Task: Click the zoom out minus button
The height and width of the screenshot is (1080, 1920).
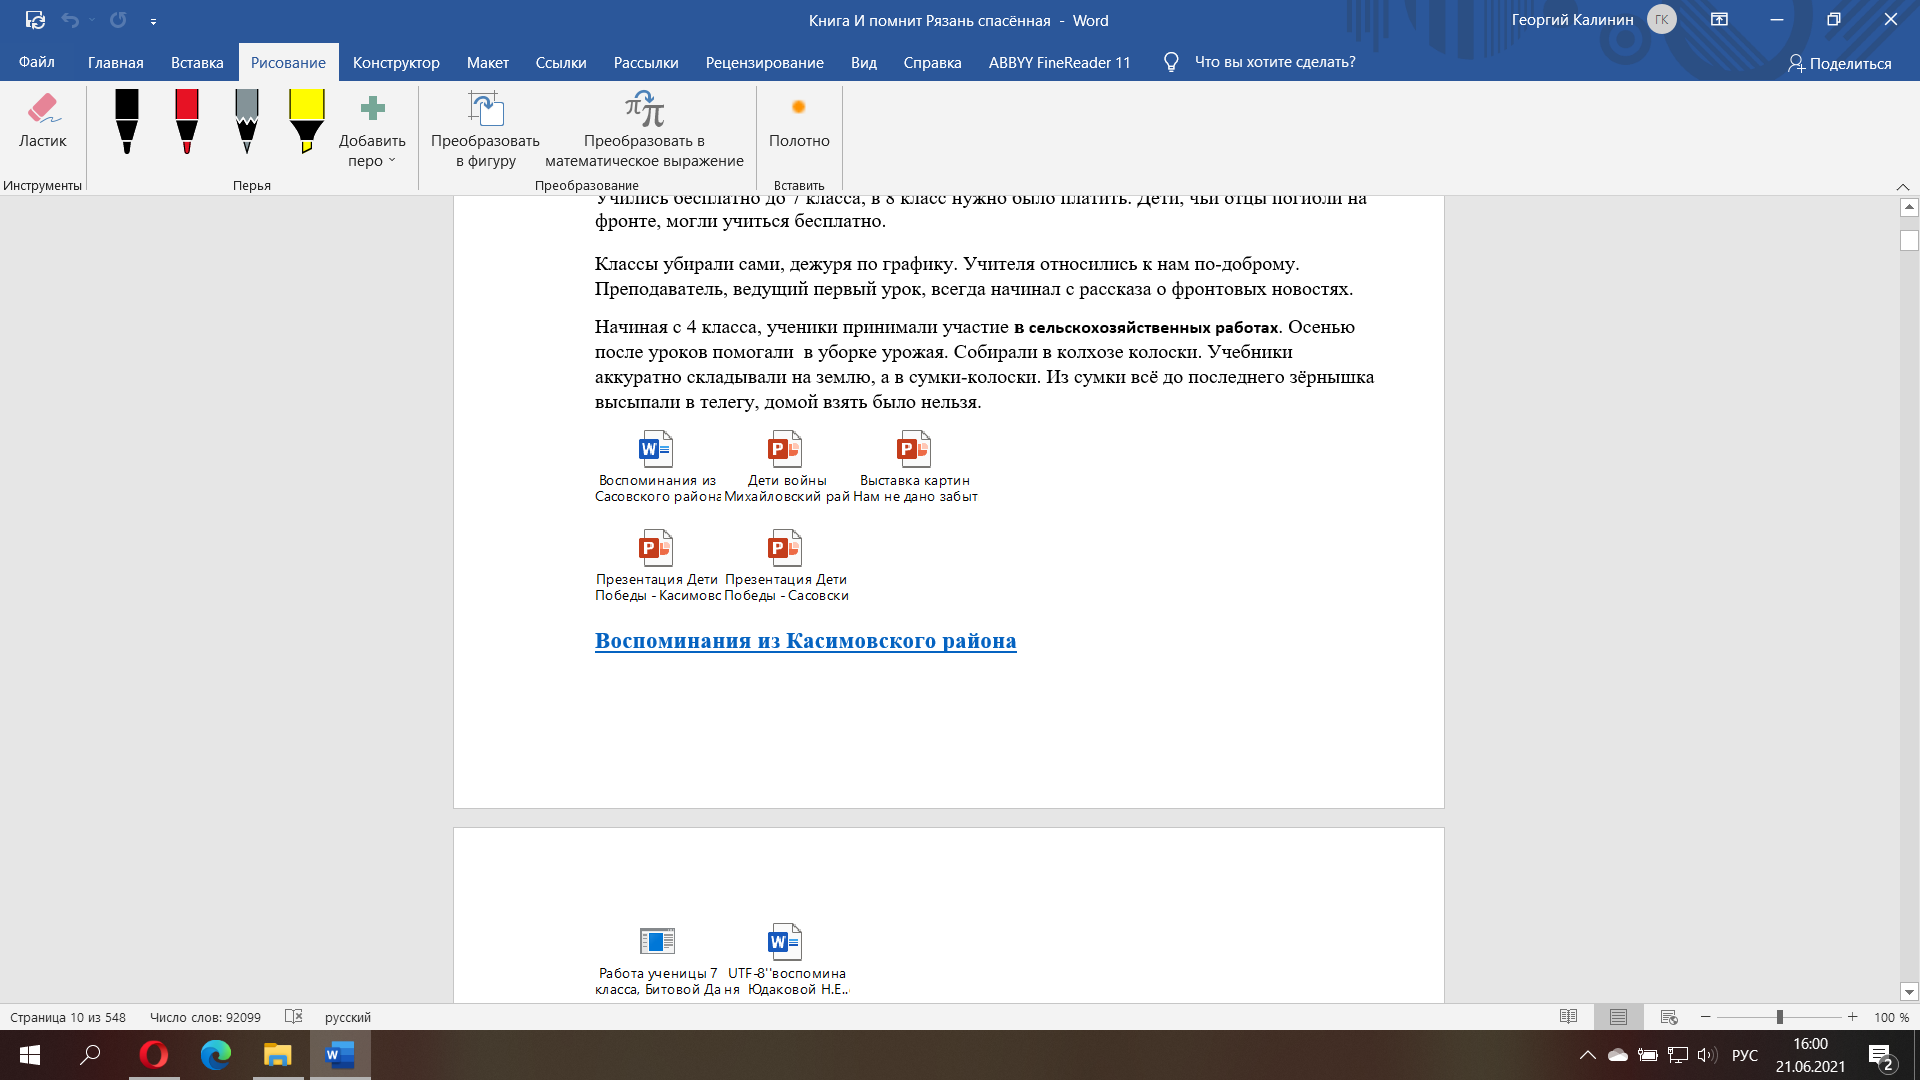Action: pyautogui.click(x=1706, y=1017)
